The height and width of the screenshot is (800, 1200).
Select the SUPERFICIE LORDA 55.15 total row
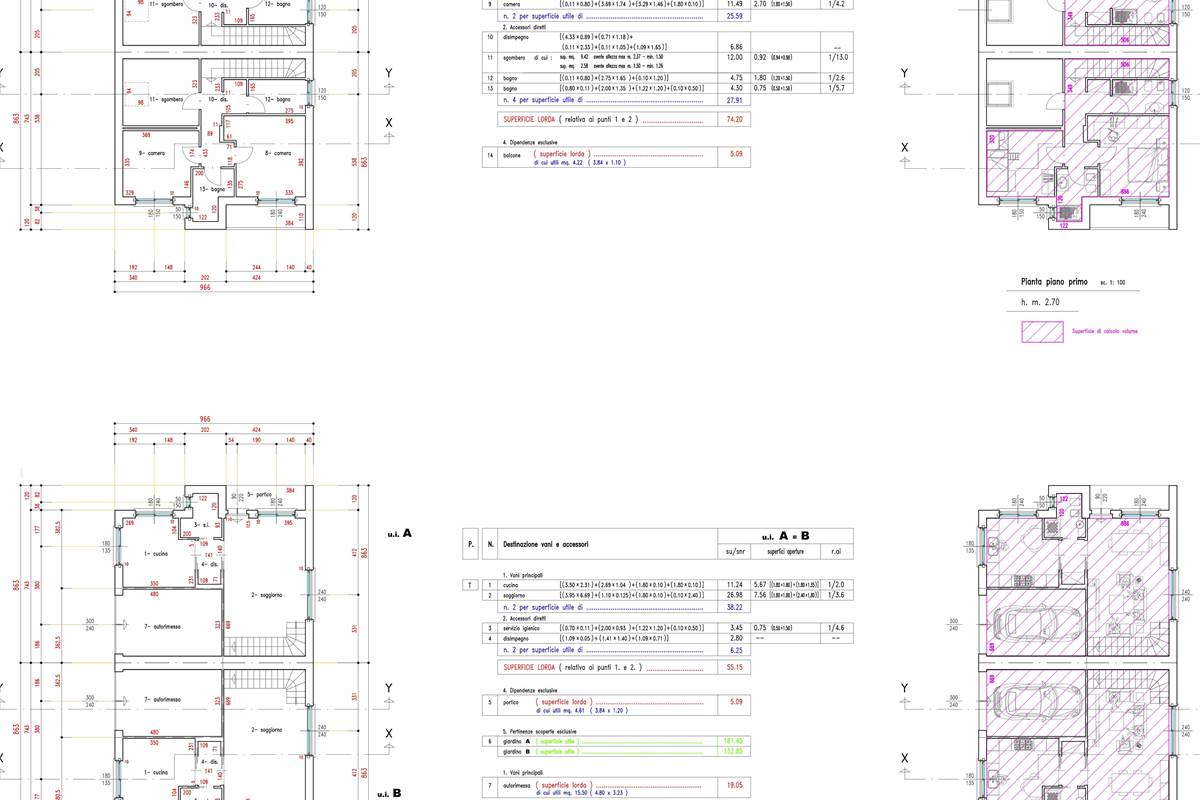[x=616, y=667]
